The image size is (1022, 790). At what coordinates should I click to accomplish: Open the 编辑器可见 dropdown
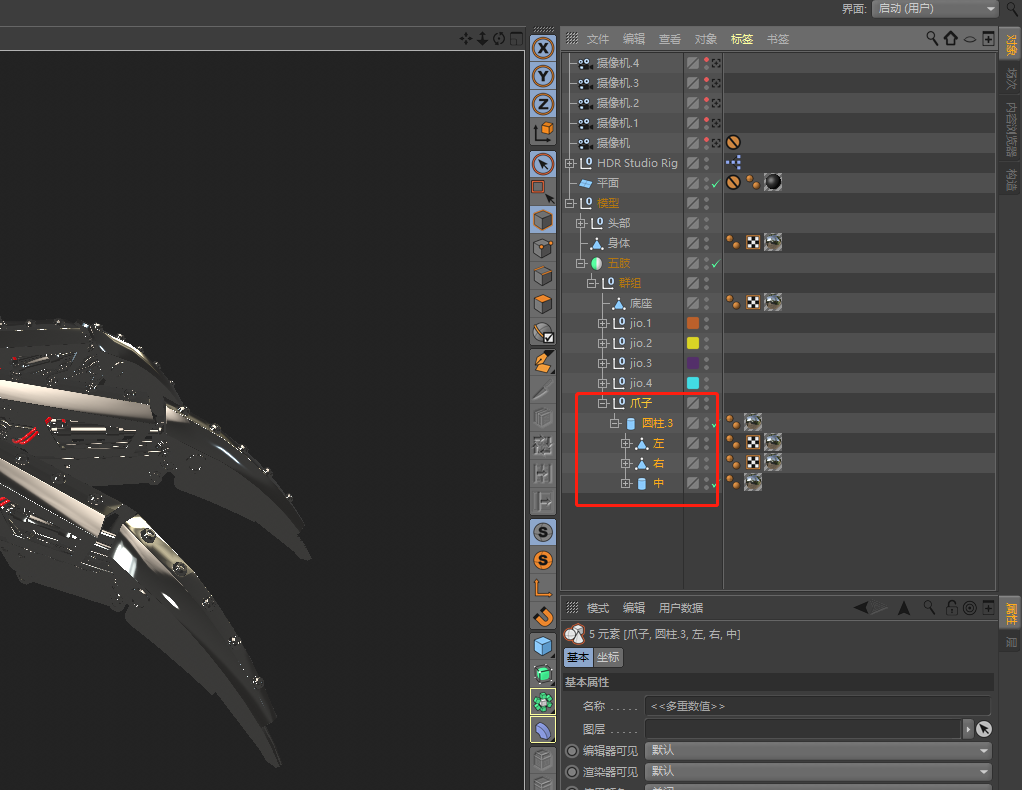(818, 751)
